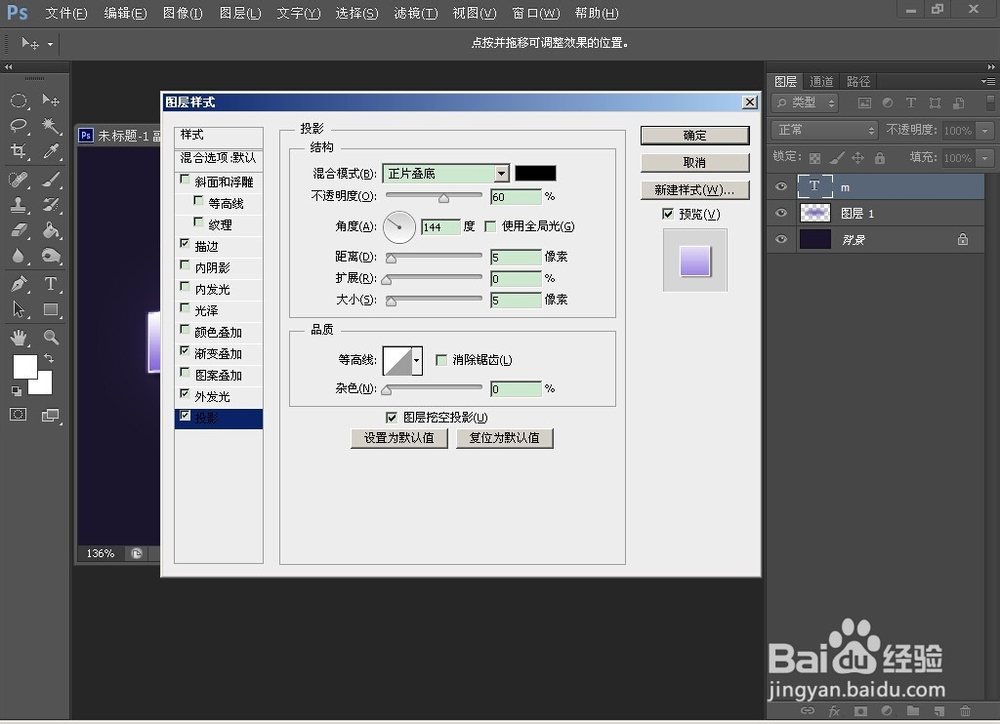The height and width of the screenshot is (724, 1000).
Task: Click the 不透明度 slider handle
Action: [443, 198]
